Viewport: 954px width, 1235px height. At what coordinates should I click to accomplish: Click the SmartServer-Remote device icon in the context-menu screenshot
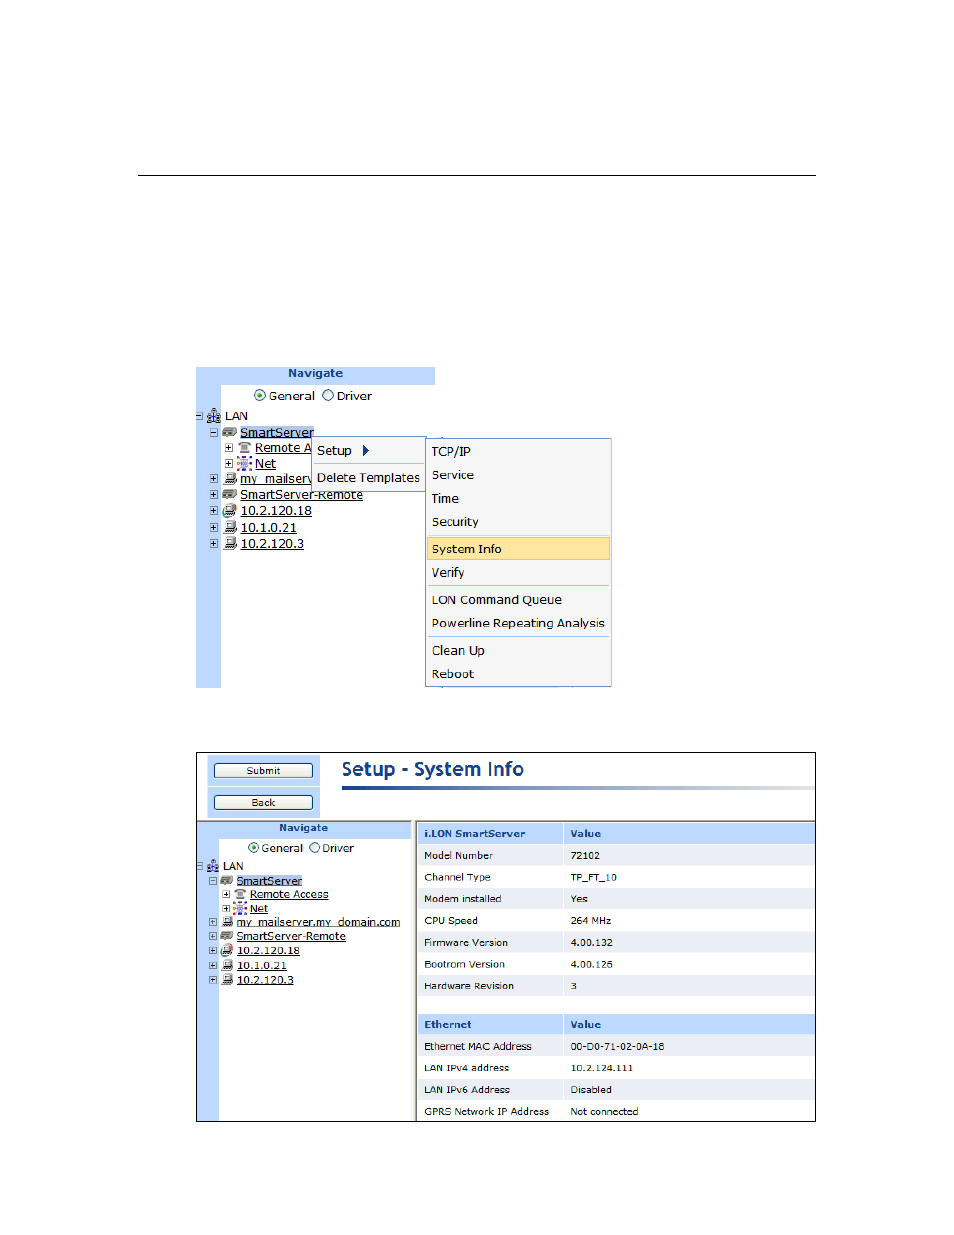[230, 494]
